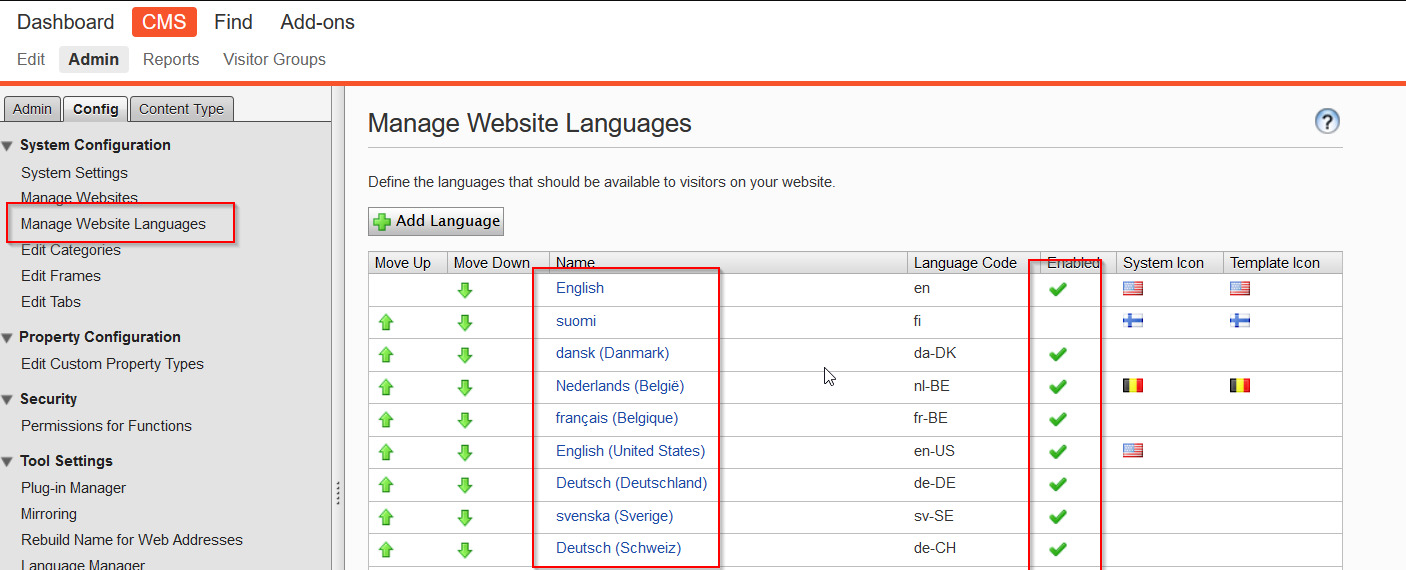This screenshot has height=570, width=1406.
Task: Click Belgian flag template icon for Nederlands
Action: pyautogui.click(x=1240, y=386)
